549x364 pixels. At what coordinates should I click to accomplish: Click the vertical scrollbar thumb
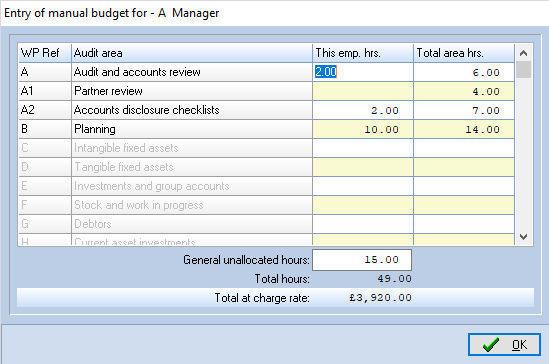tap(523, 70)
